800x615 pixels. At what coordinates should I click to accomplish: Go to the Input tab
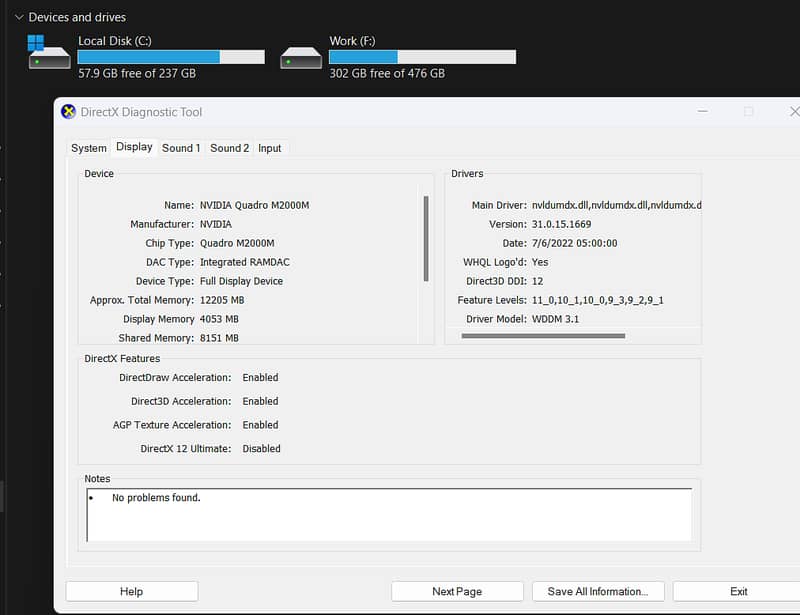coord(269,148)
